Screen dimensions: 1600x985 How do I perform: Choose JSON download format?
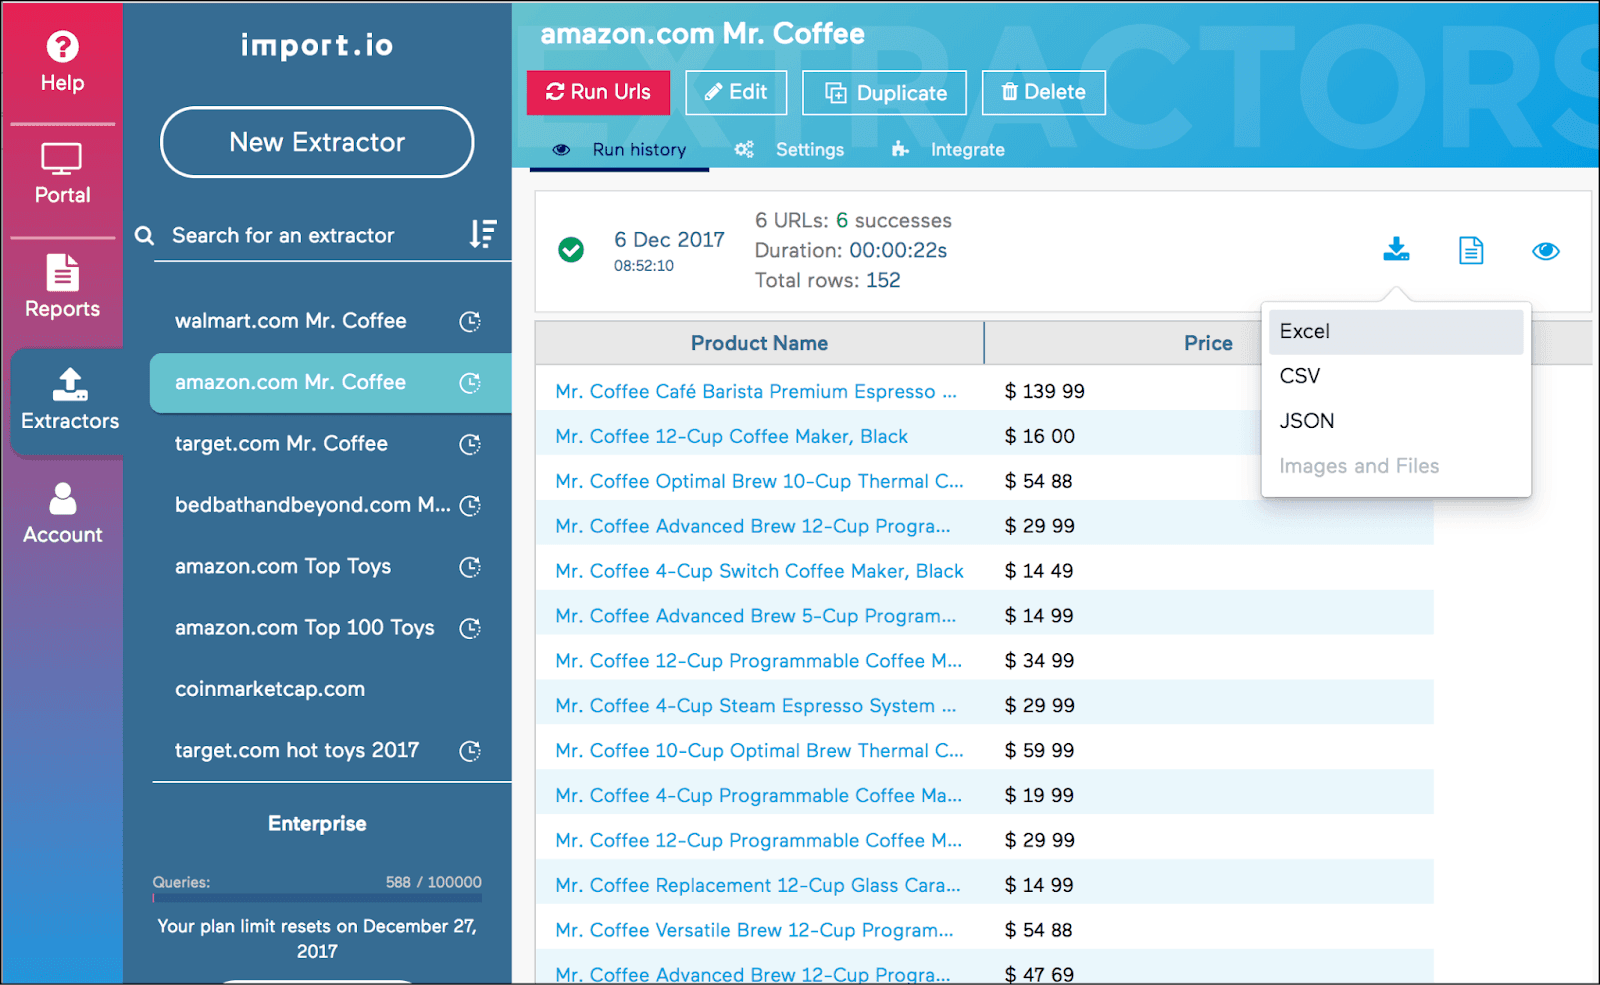point(1396,421)
